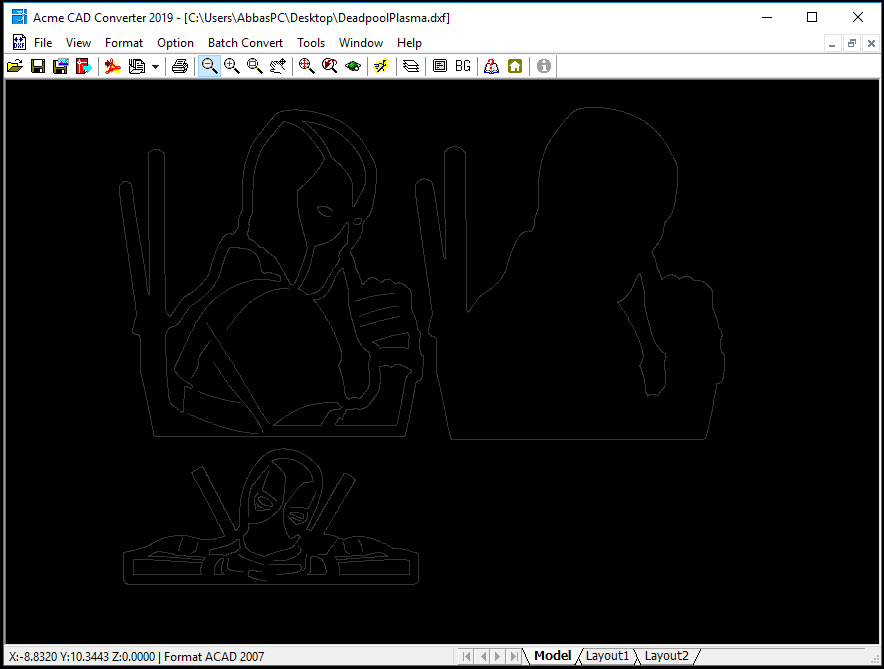Click the Home page icon
This screenshot has height=669, width=884.
click(x=515, y=67)
